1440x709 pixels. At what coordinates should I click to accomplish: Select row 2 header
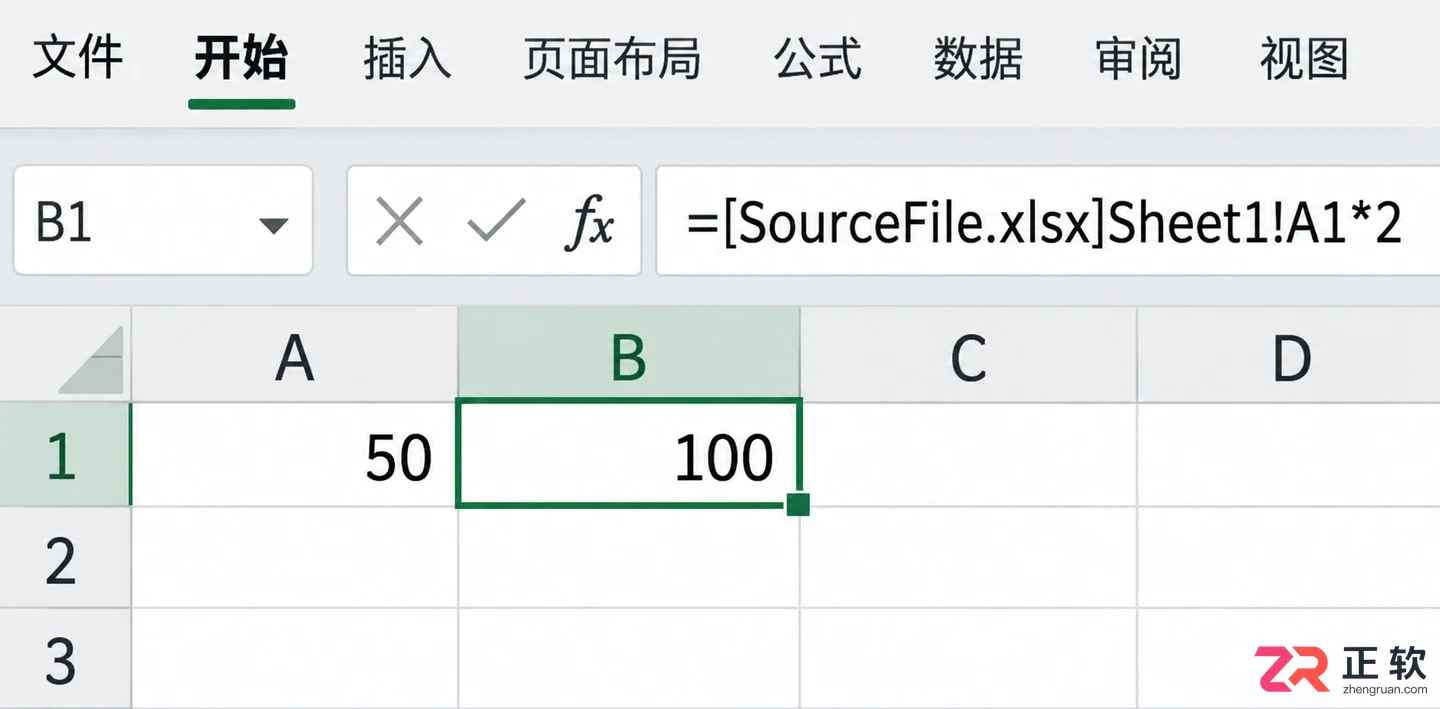(64, 557)
